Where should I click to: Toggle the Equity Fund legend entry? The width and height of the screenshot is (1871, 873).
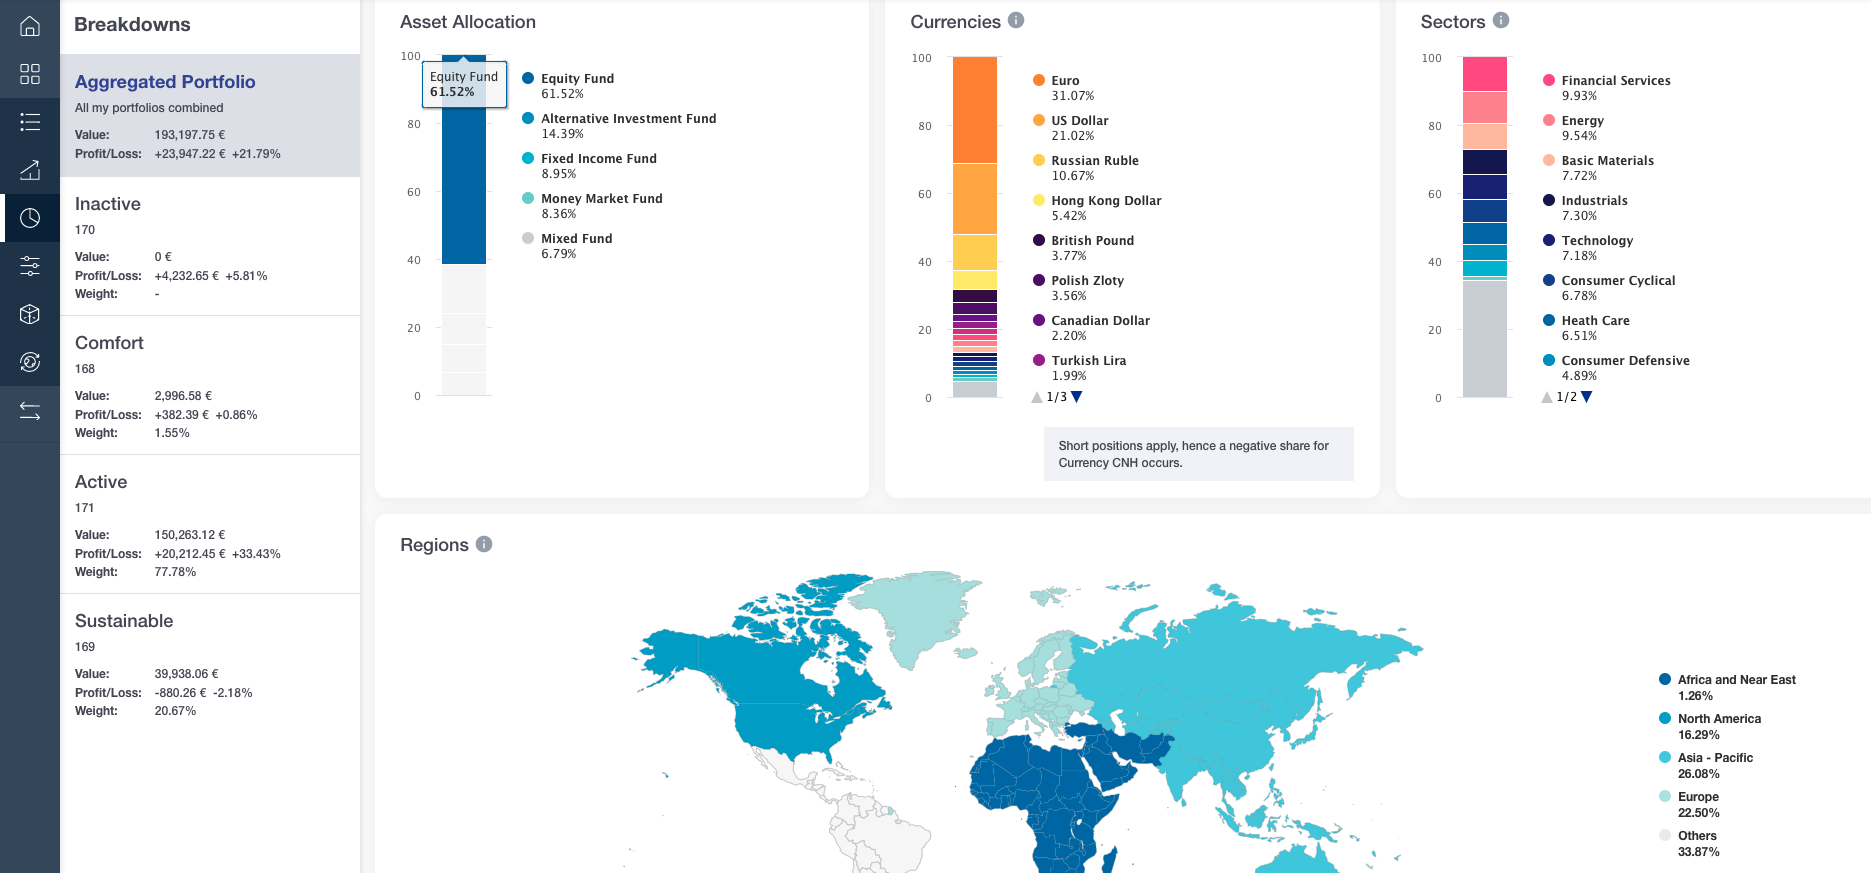576,79
